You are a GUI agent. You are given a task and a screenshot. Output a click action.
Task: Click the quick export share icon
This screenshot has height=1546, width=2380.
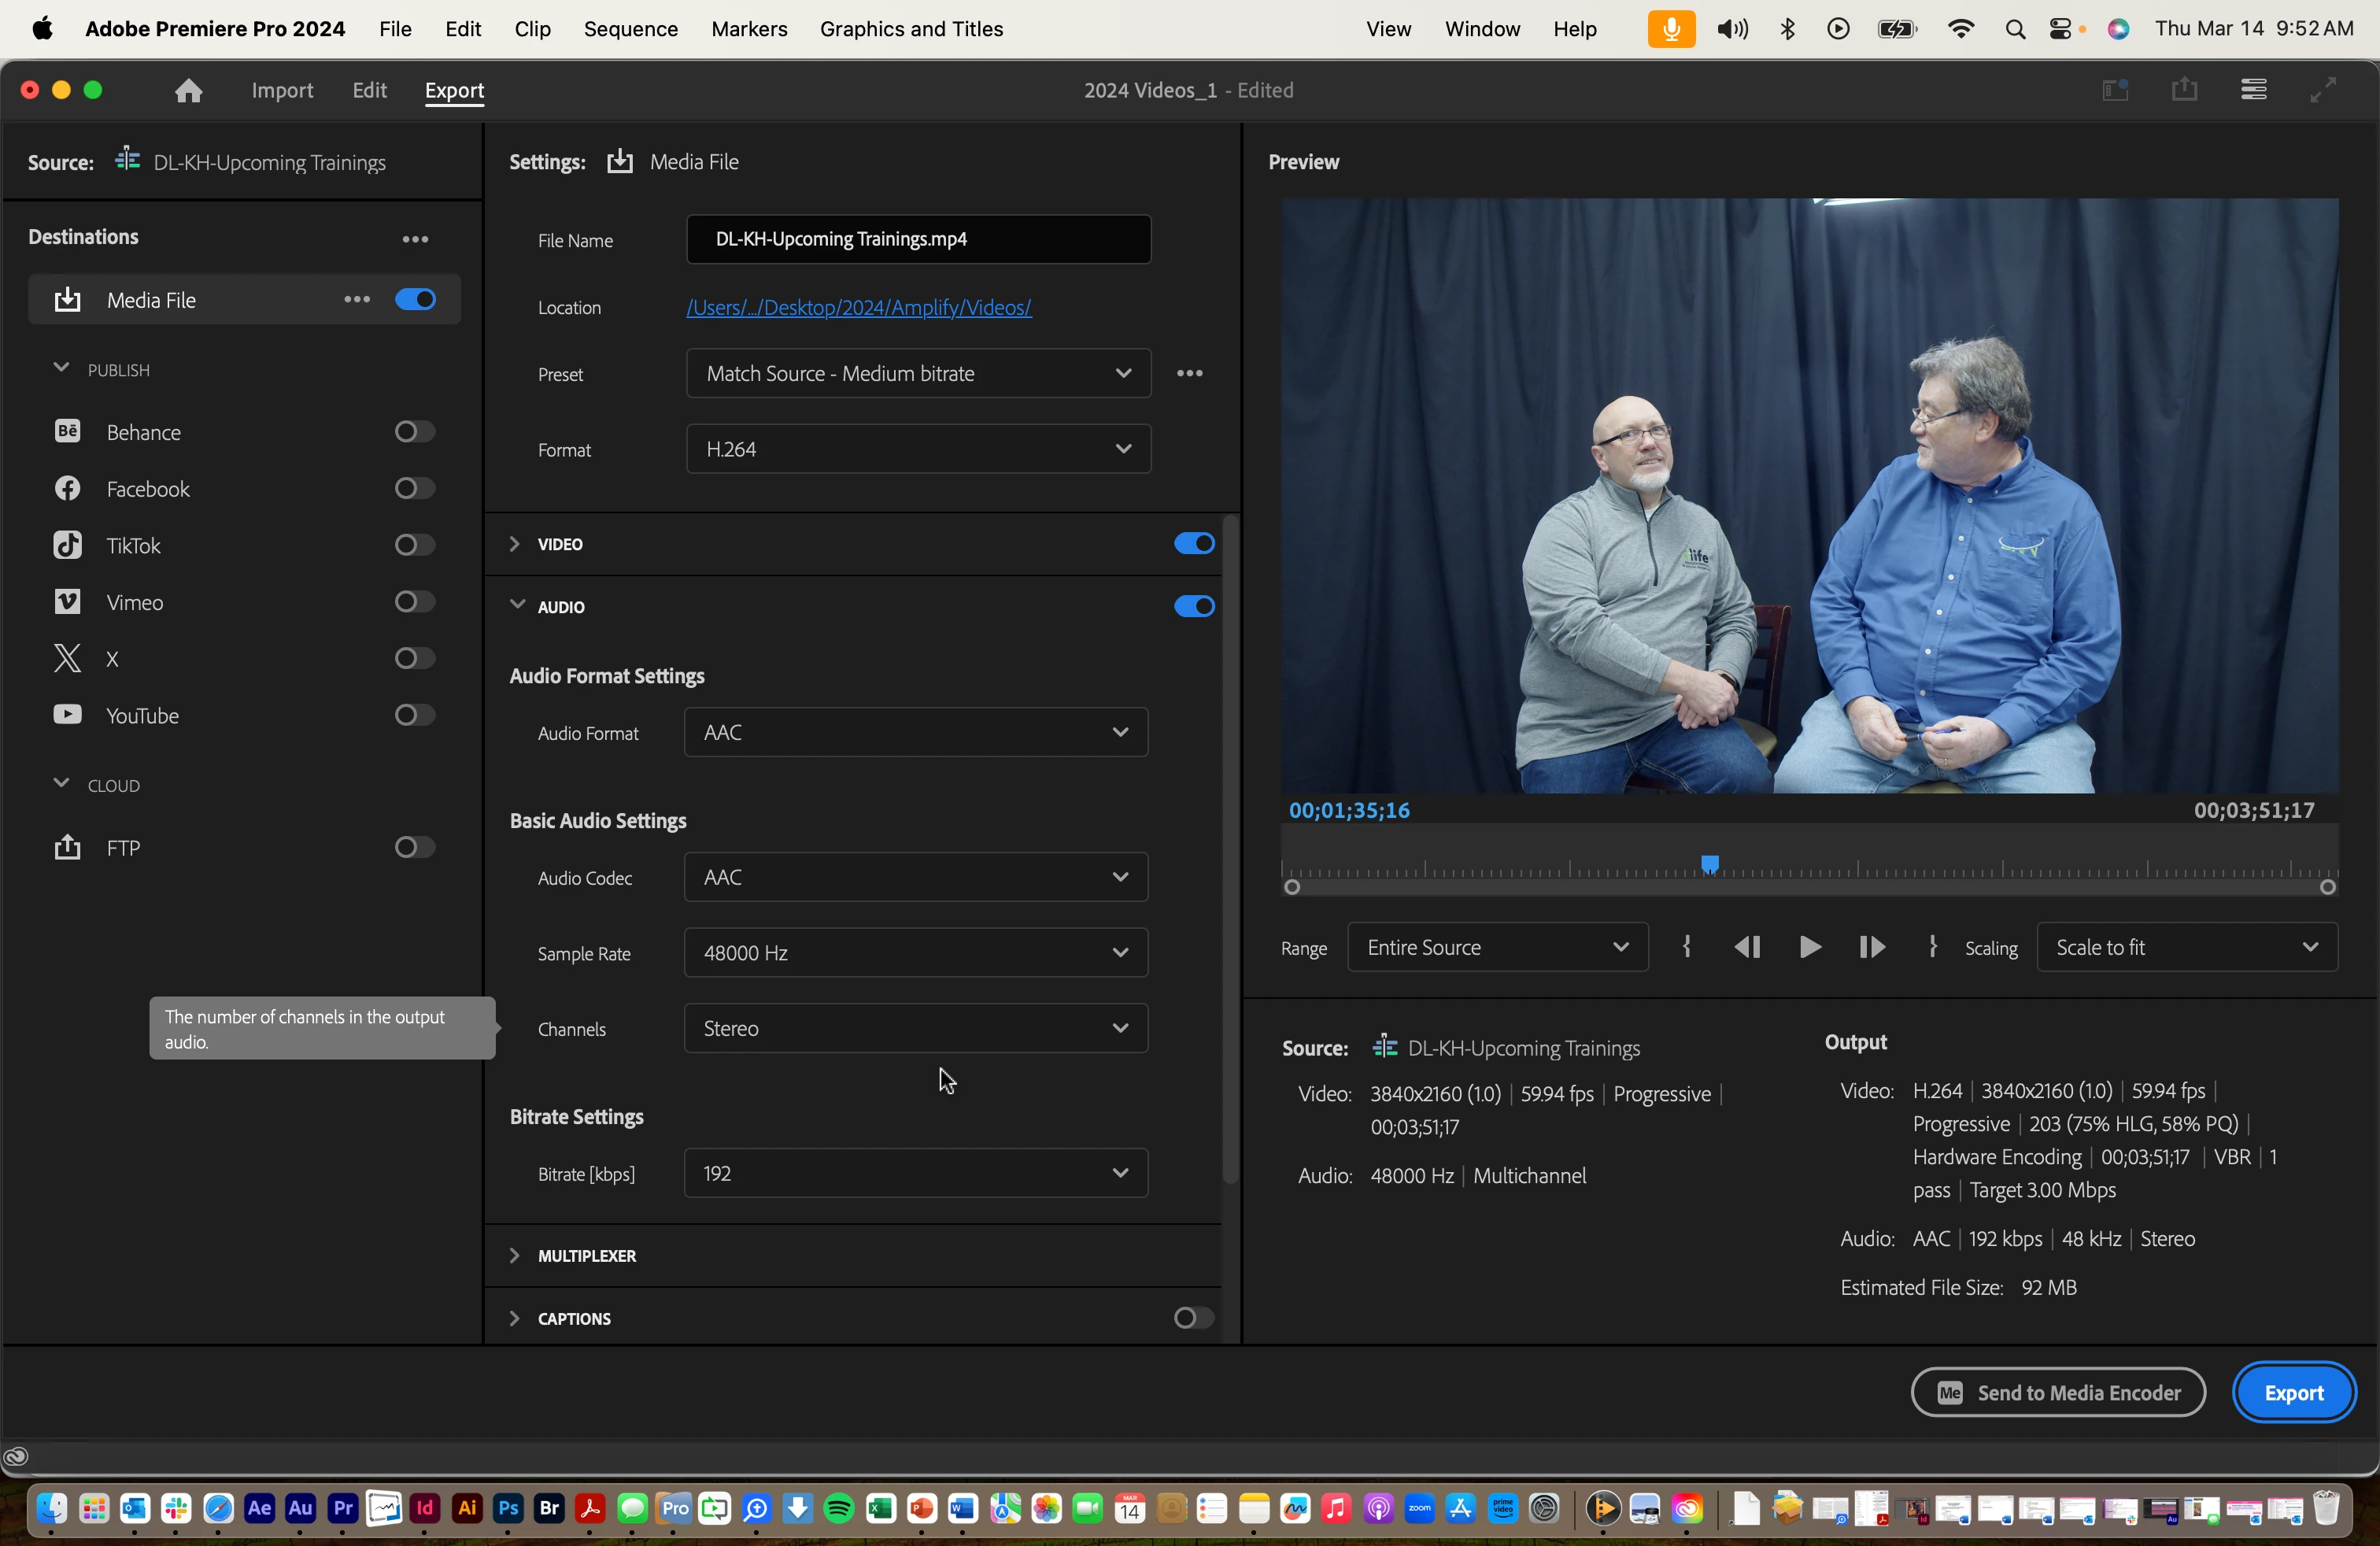coord(2184,90)
